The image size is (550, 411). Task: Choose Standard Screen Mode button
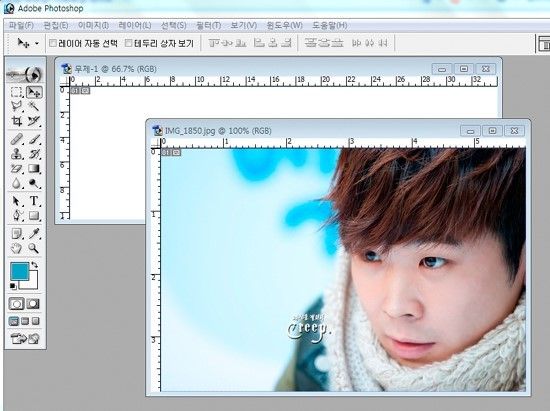(x=14, y=321)
